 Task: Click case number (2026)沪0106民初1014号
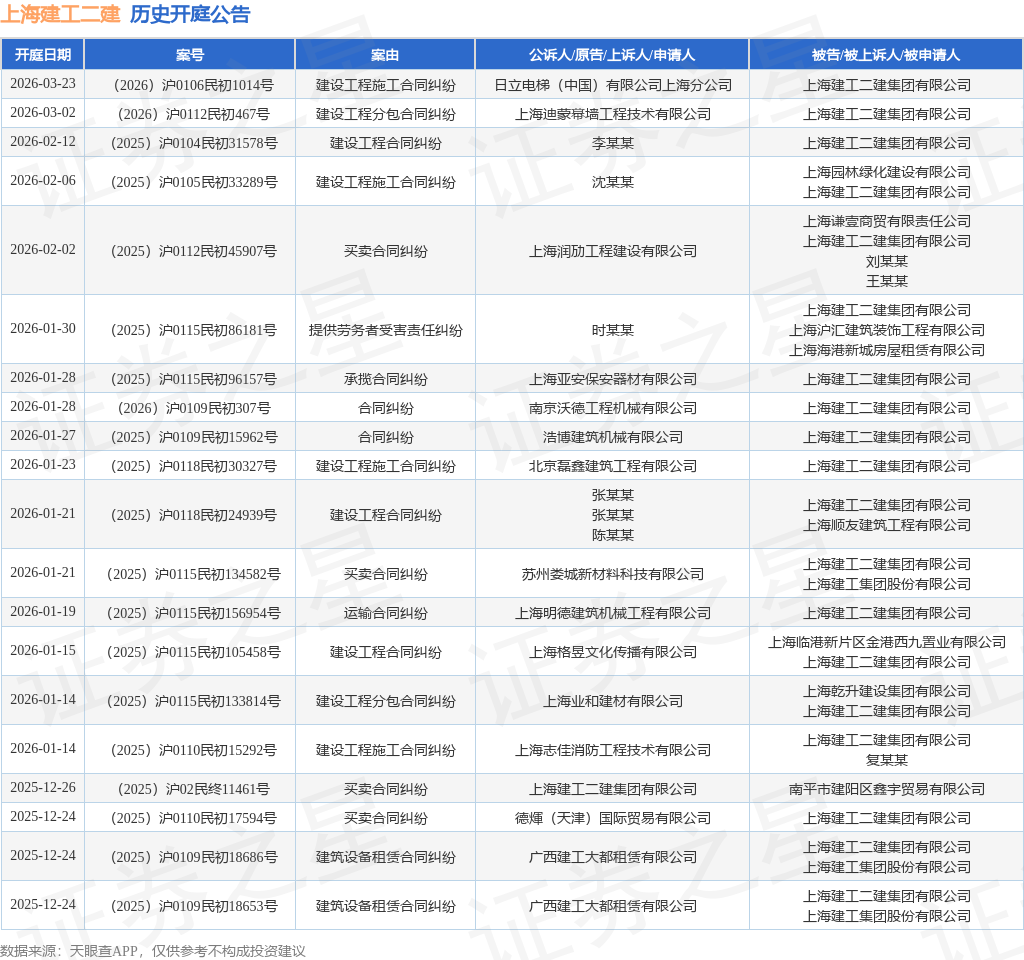coord(190,85)
